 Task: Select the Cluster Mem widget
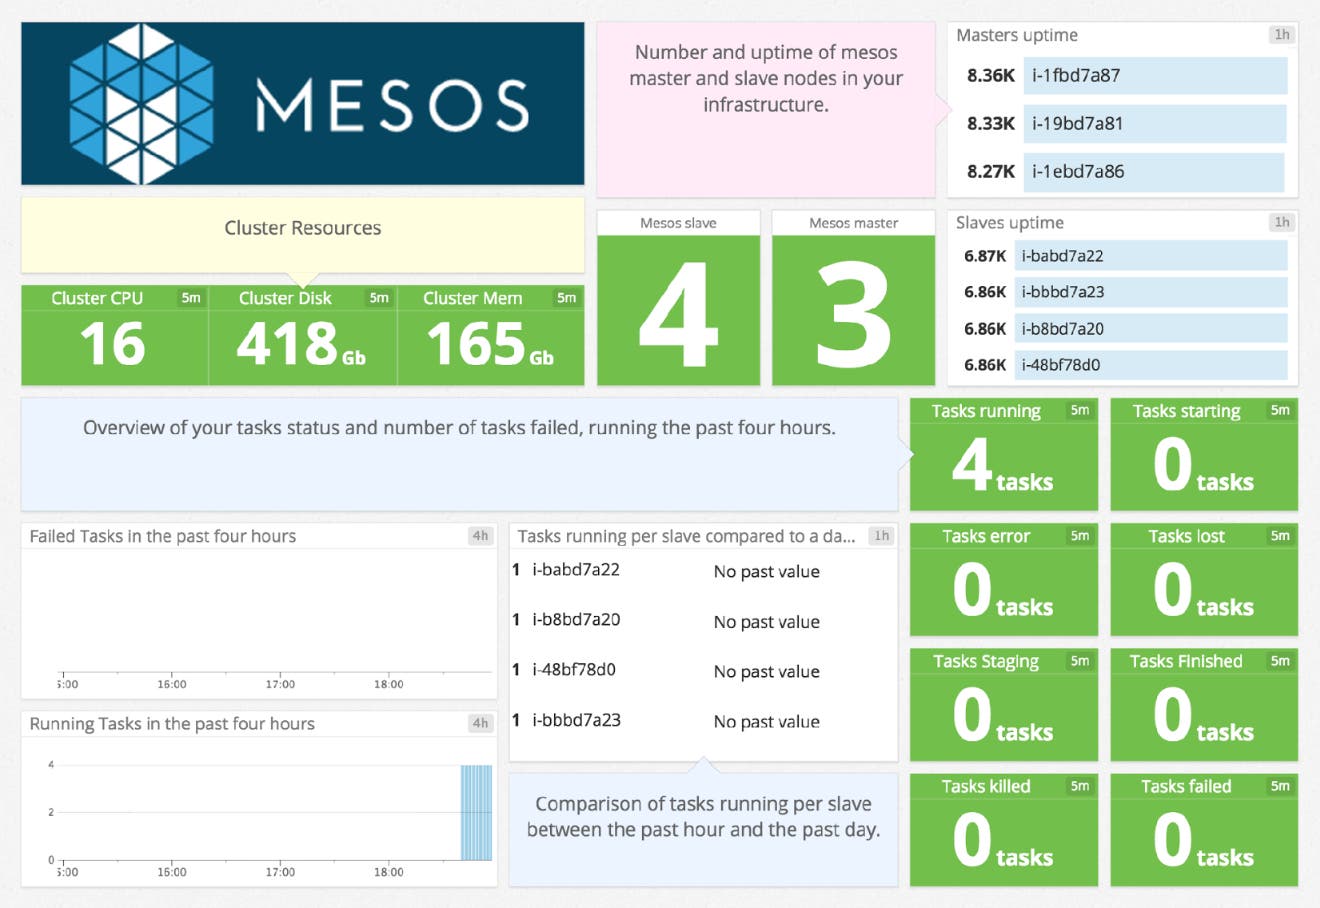pos(490,340)
